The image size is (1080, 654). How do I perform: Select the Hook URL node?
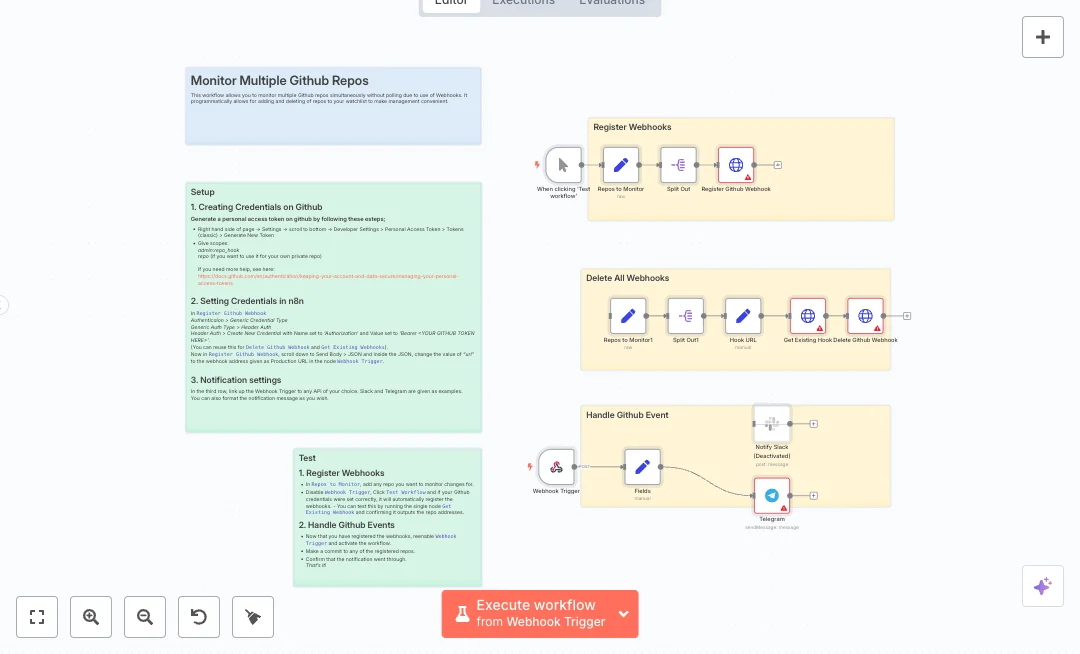(743, 316)
